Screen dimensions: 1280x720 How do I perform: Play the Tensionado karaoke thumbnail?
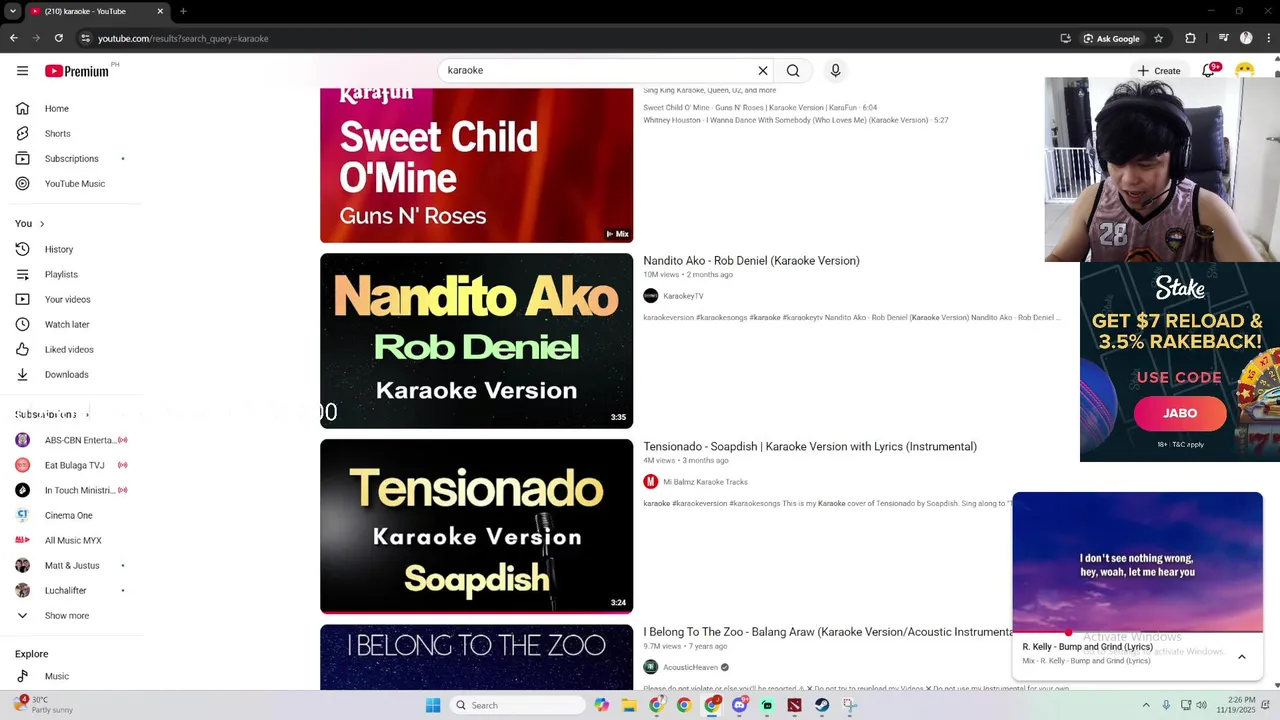[x=476, y=526]
